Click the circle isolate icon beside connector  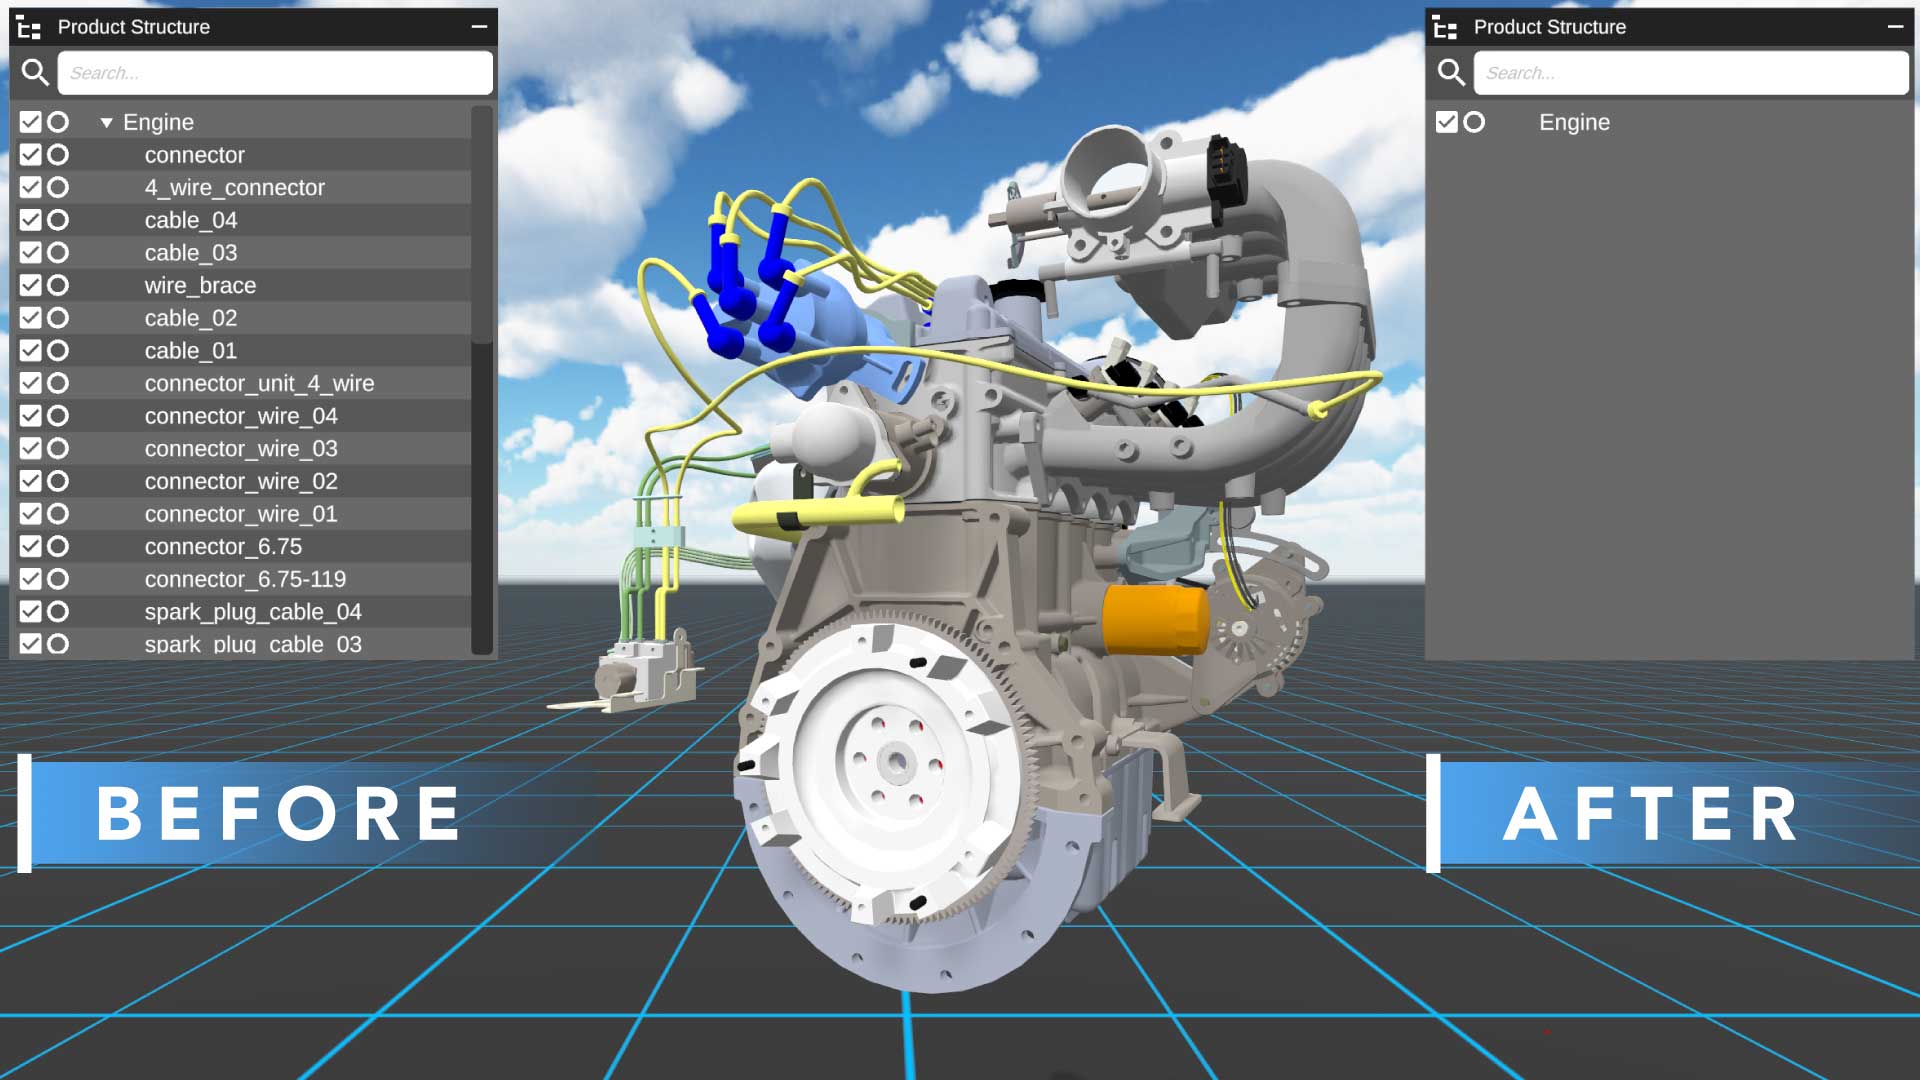59,155
